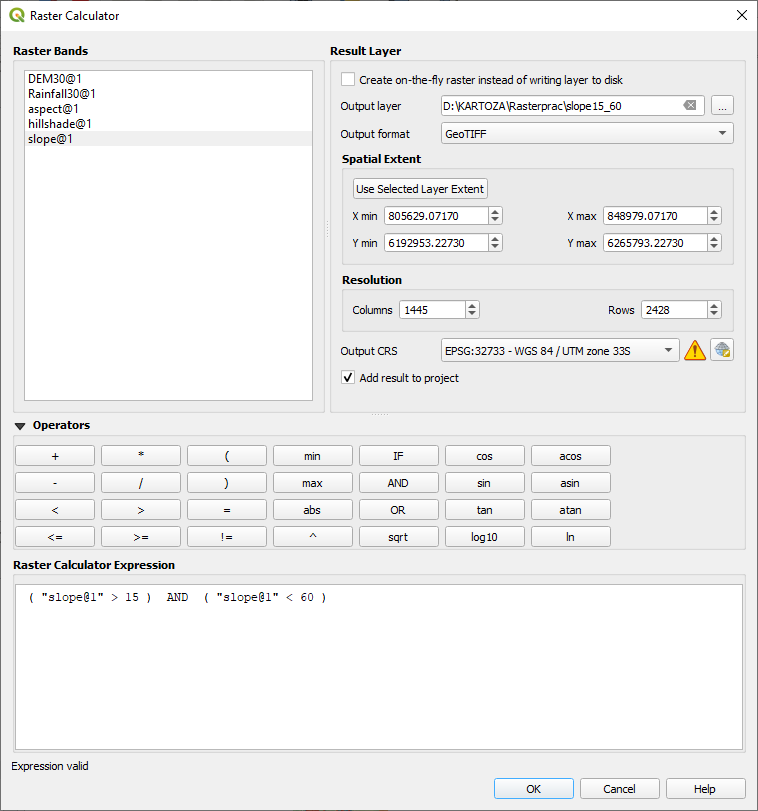Insert the greater-than-or-equal operator
The width and height of the screenshot is (758, 811).
[141, 537]
